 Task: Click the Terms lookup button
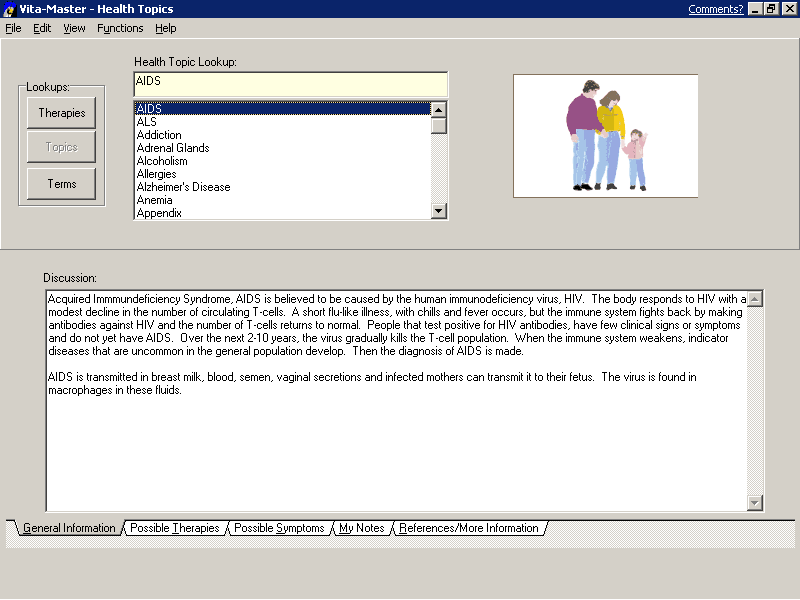[62, 184]
